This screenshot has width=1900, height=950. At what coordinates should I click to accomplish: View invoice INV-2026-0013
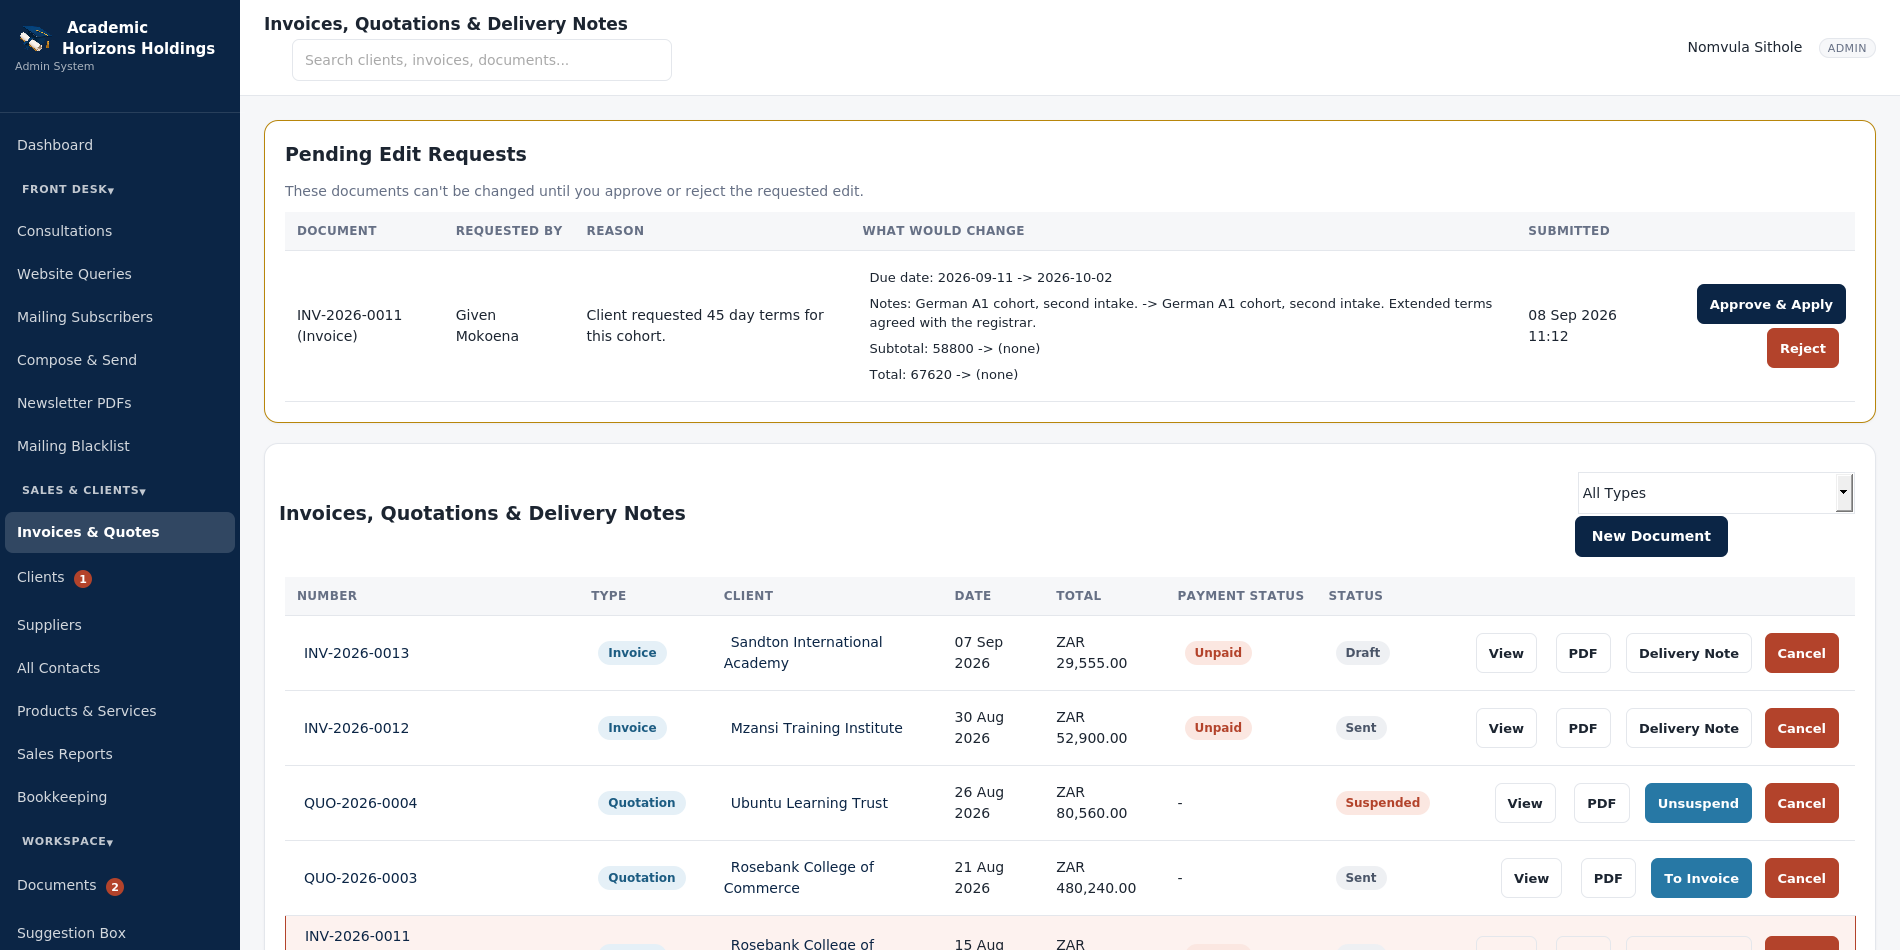pyautogui.click(x=1506, y=653)
